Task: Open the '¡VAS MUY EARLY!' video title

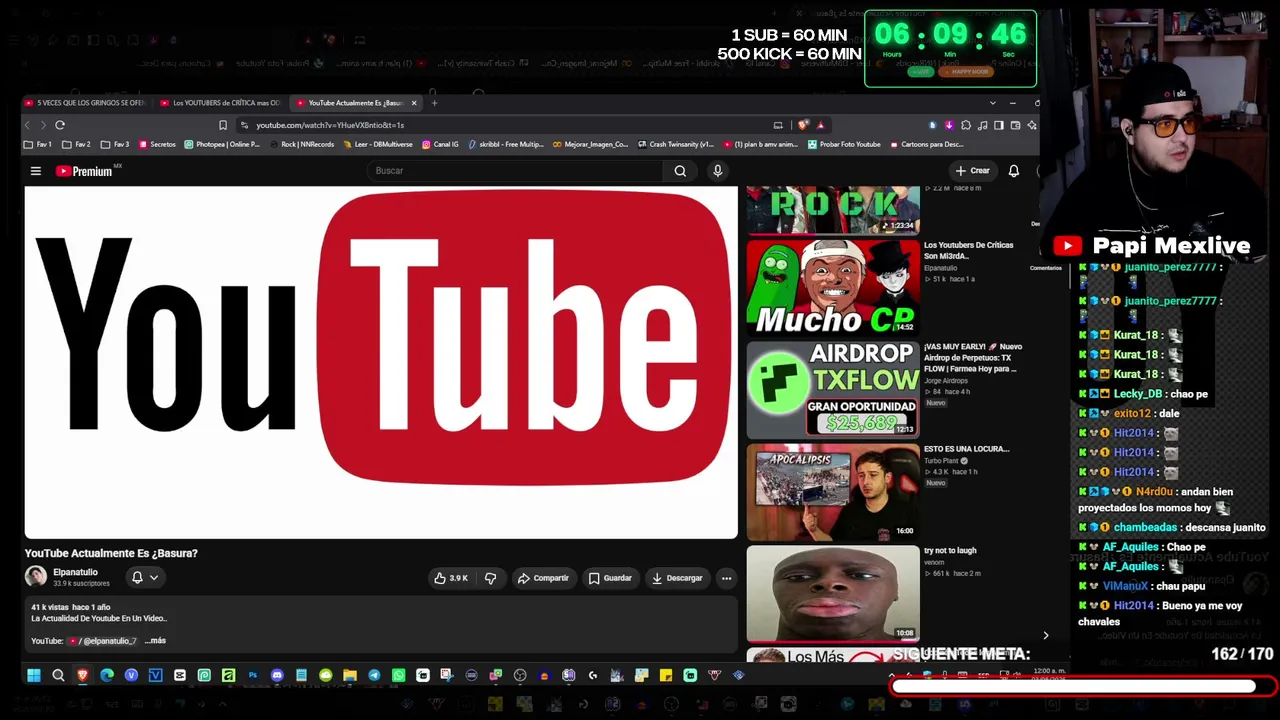Action: (x=973, y=358)
